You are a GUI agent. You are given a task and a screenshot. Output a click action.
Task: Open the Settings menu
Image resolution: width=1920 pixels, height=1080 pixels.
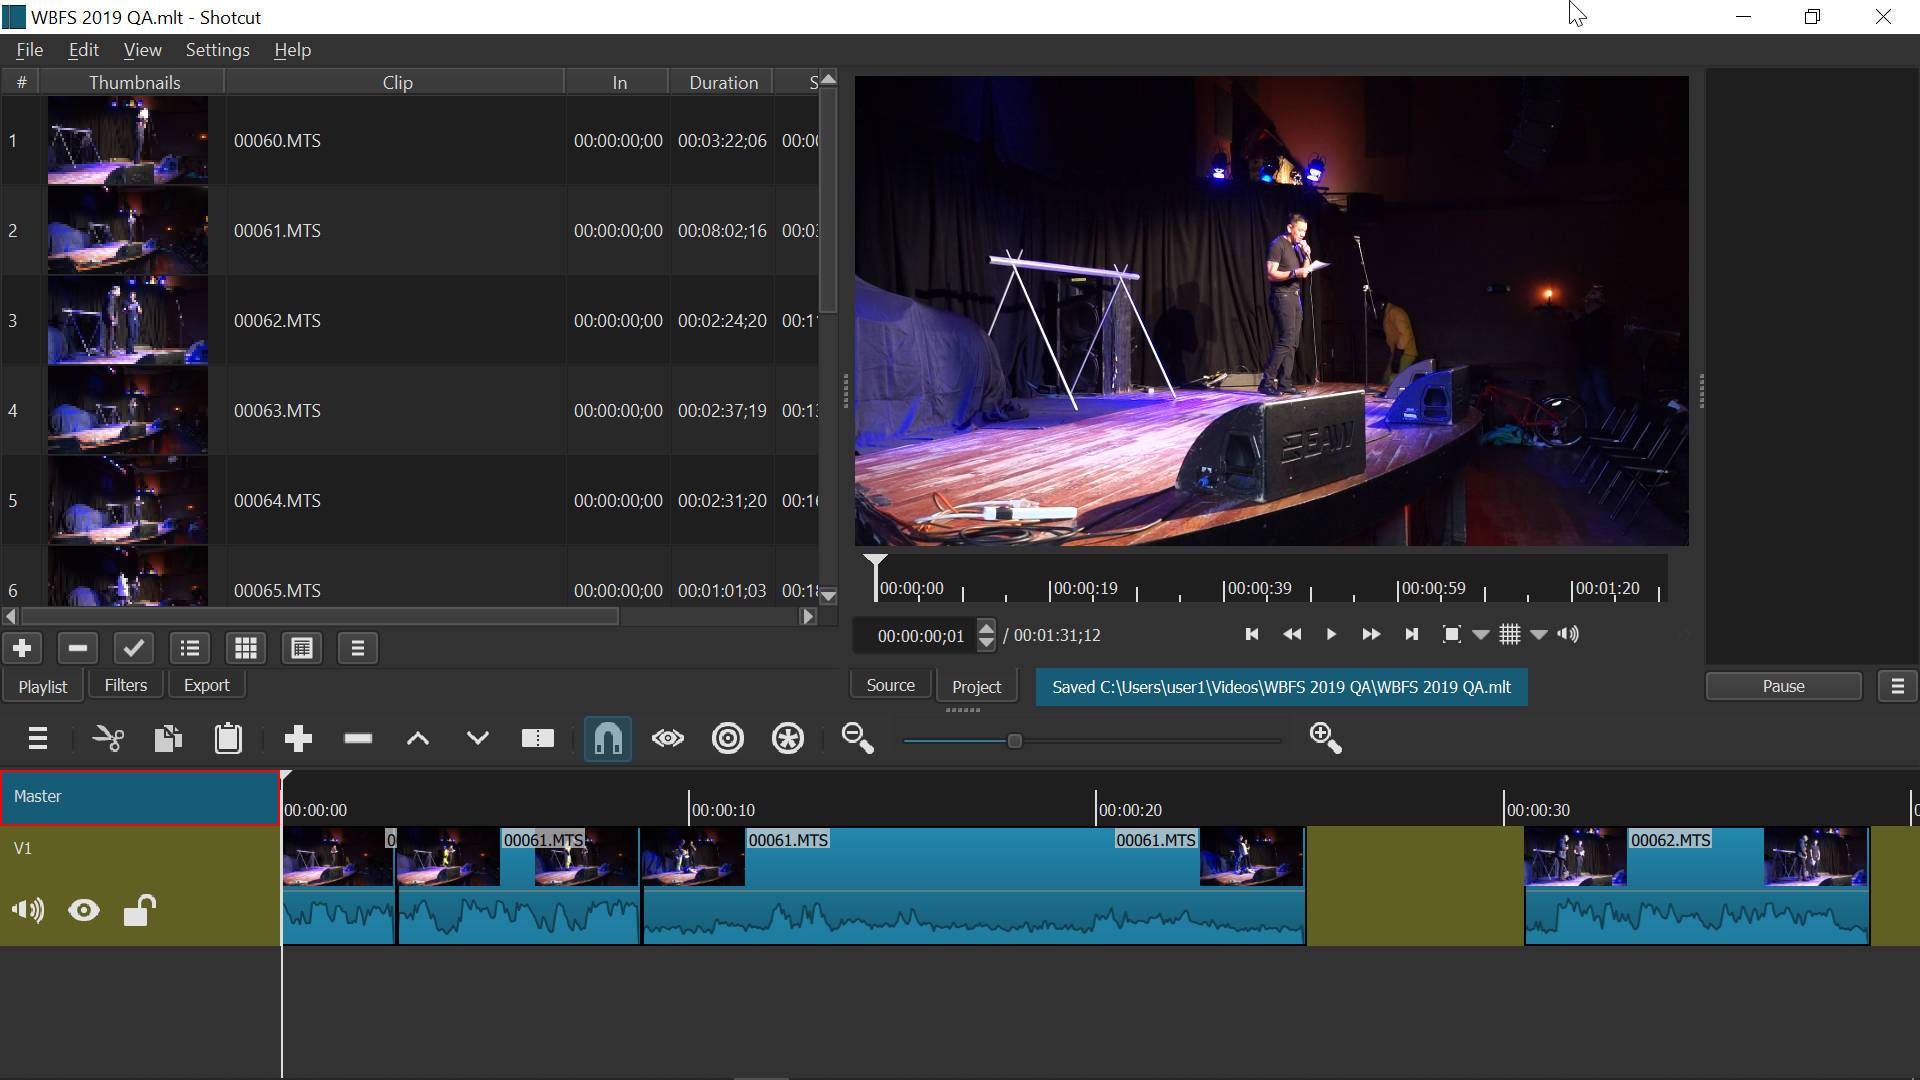[217, 49]
